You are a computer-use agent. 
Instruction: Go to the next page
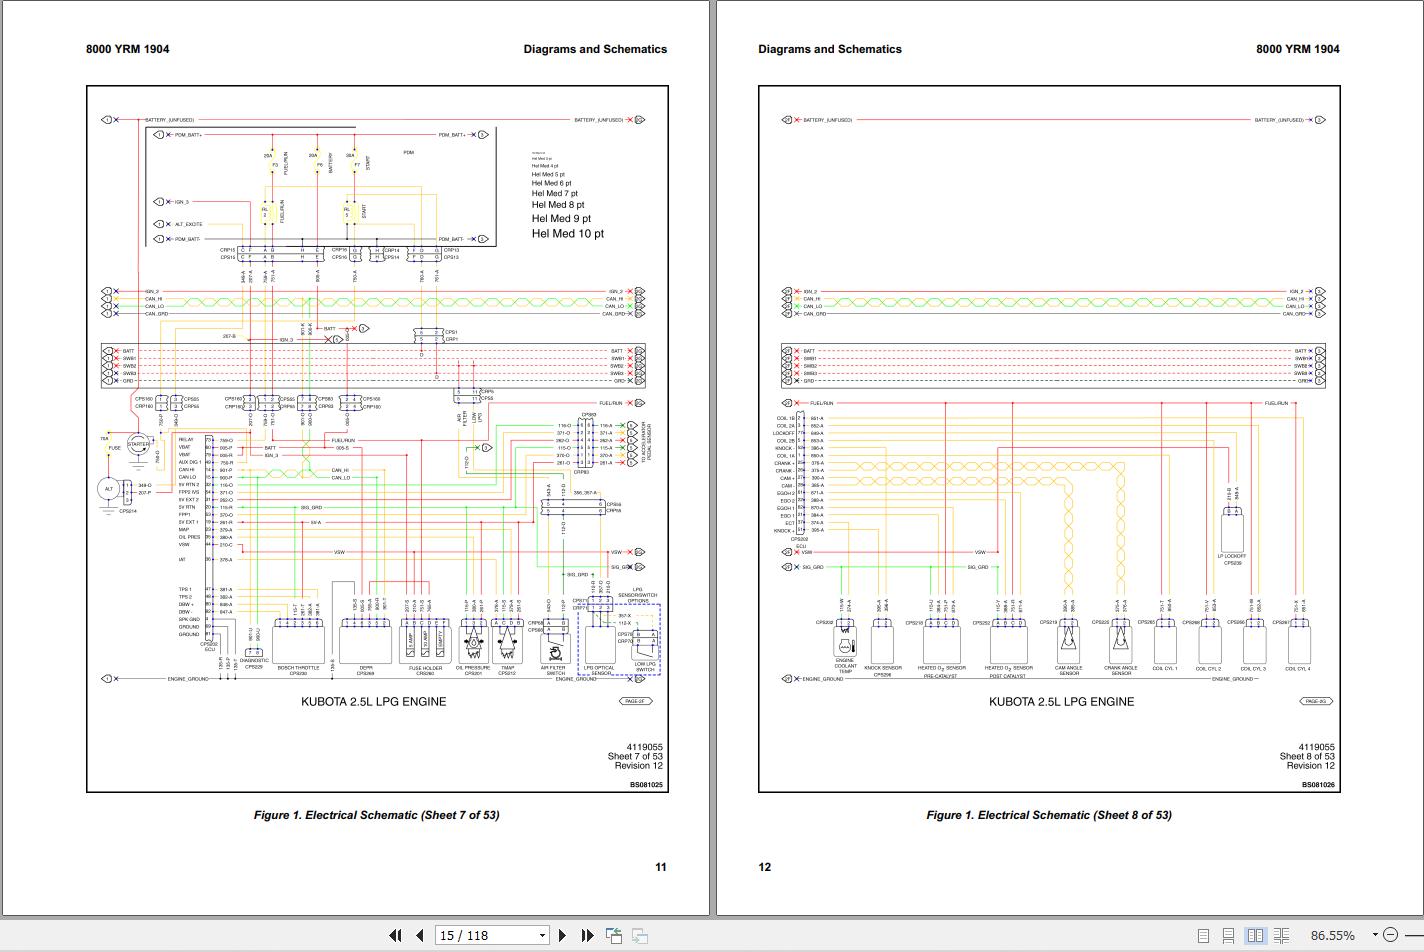(x=562, y=936)
